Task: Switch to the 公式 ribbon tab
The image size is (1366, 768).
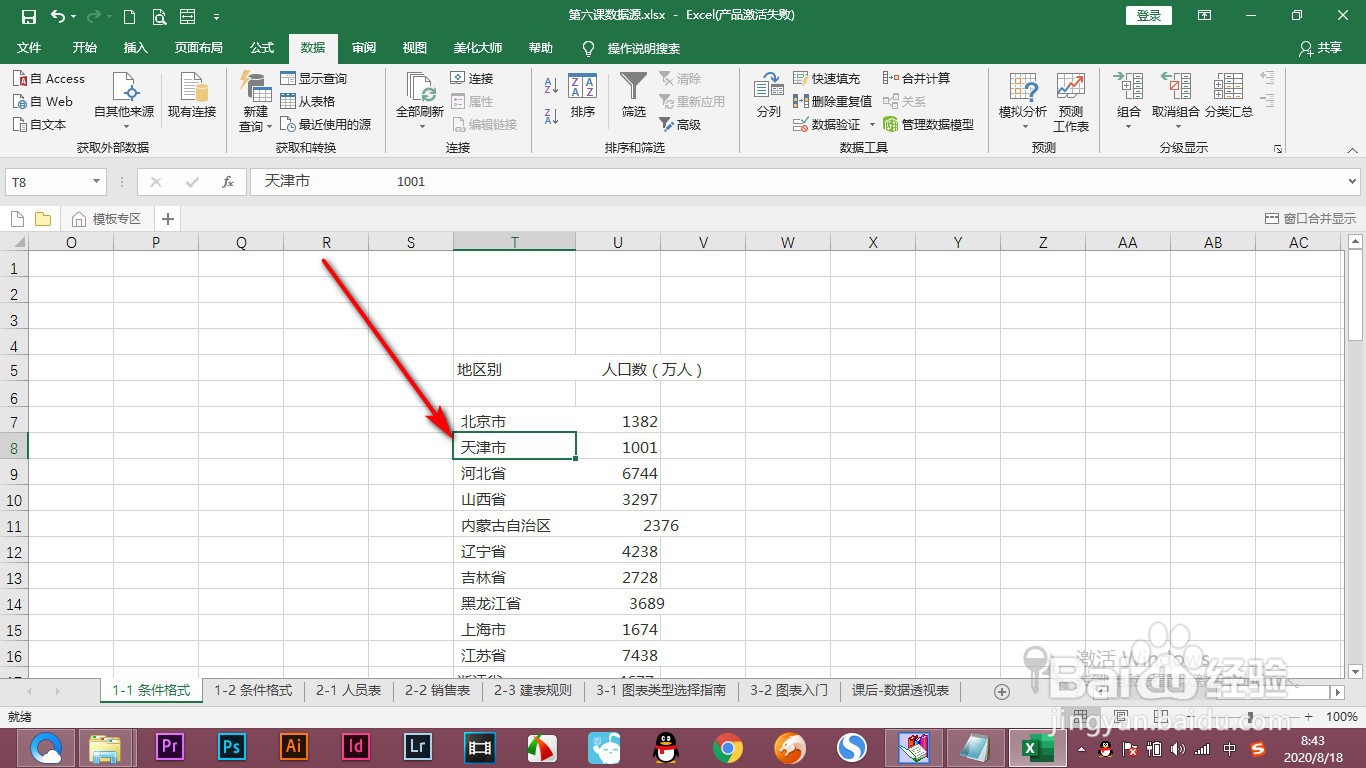Action: click(x=261, y=47)
